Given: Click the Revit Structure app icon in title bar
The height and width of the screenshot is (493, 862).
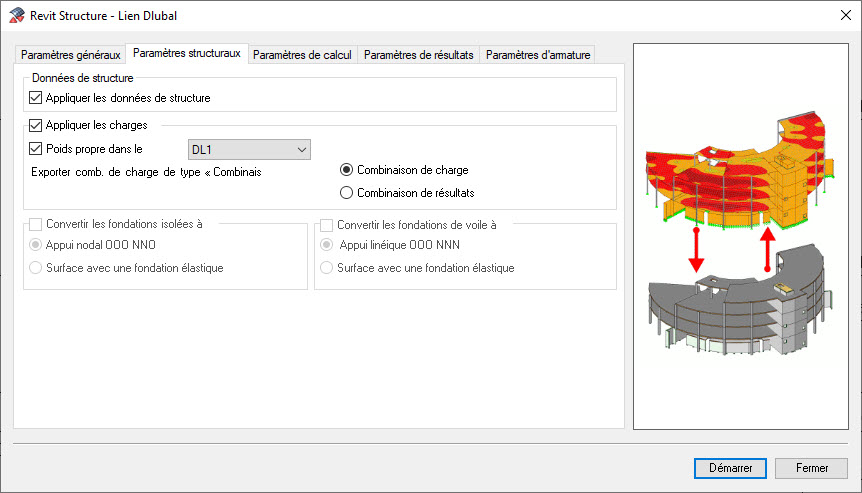Looking at the screenshot, I should (x=16, y=15).
